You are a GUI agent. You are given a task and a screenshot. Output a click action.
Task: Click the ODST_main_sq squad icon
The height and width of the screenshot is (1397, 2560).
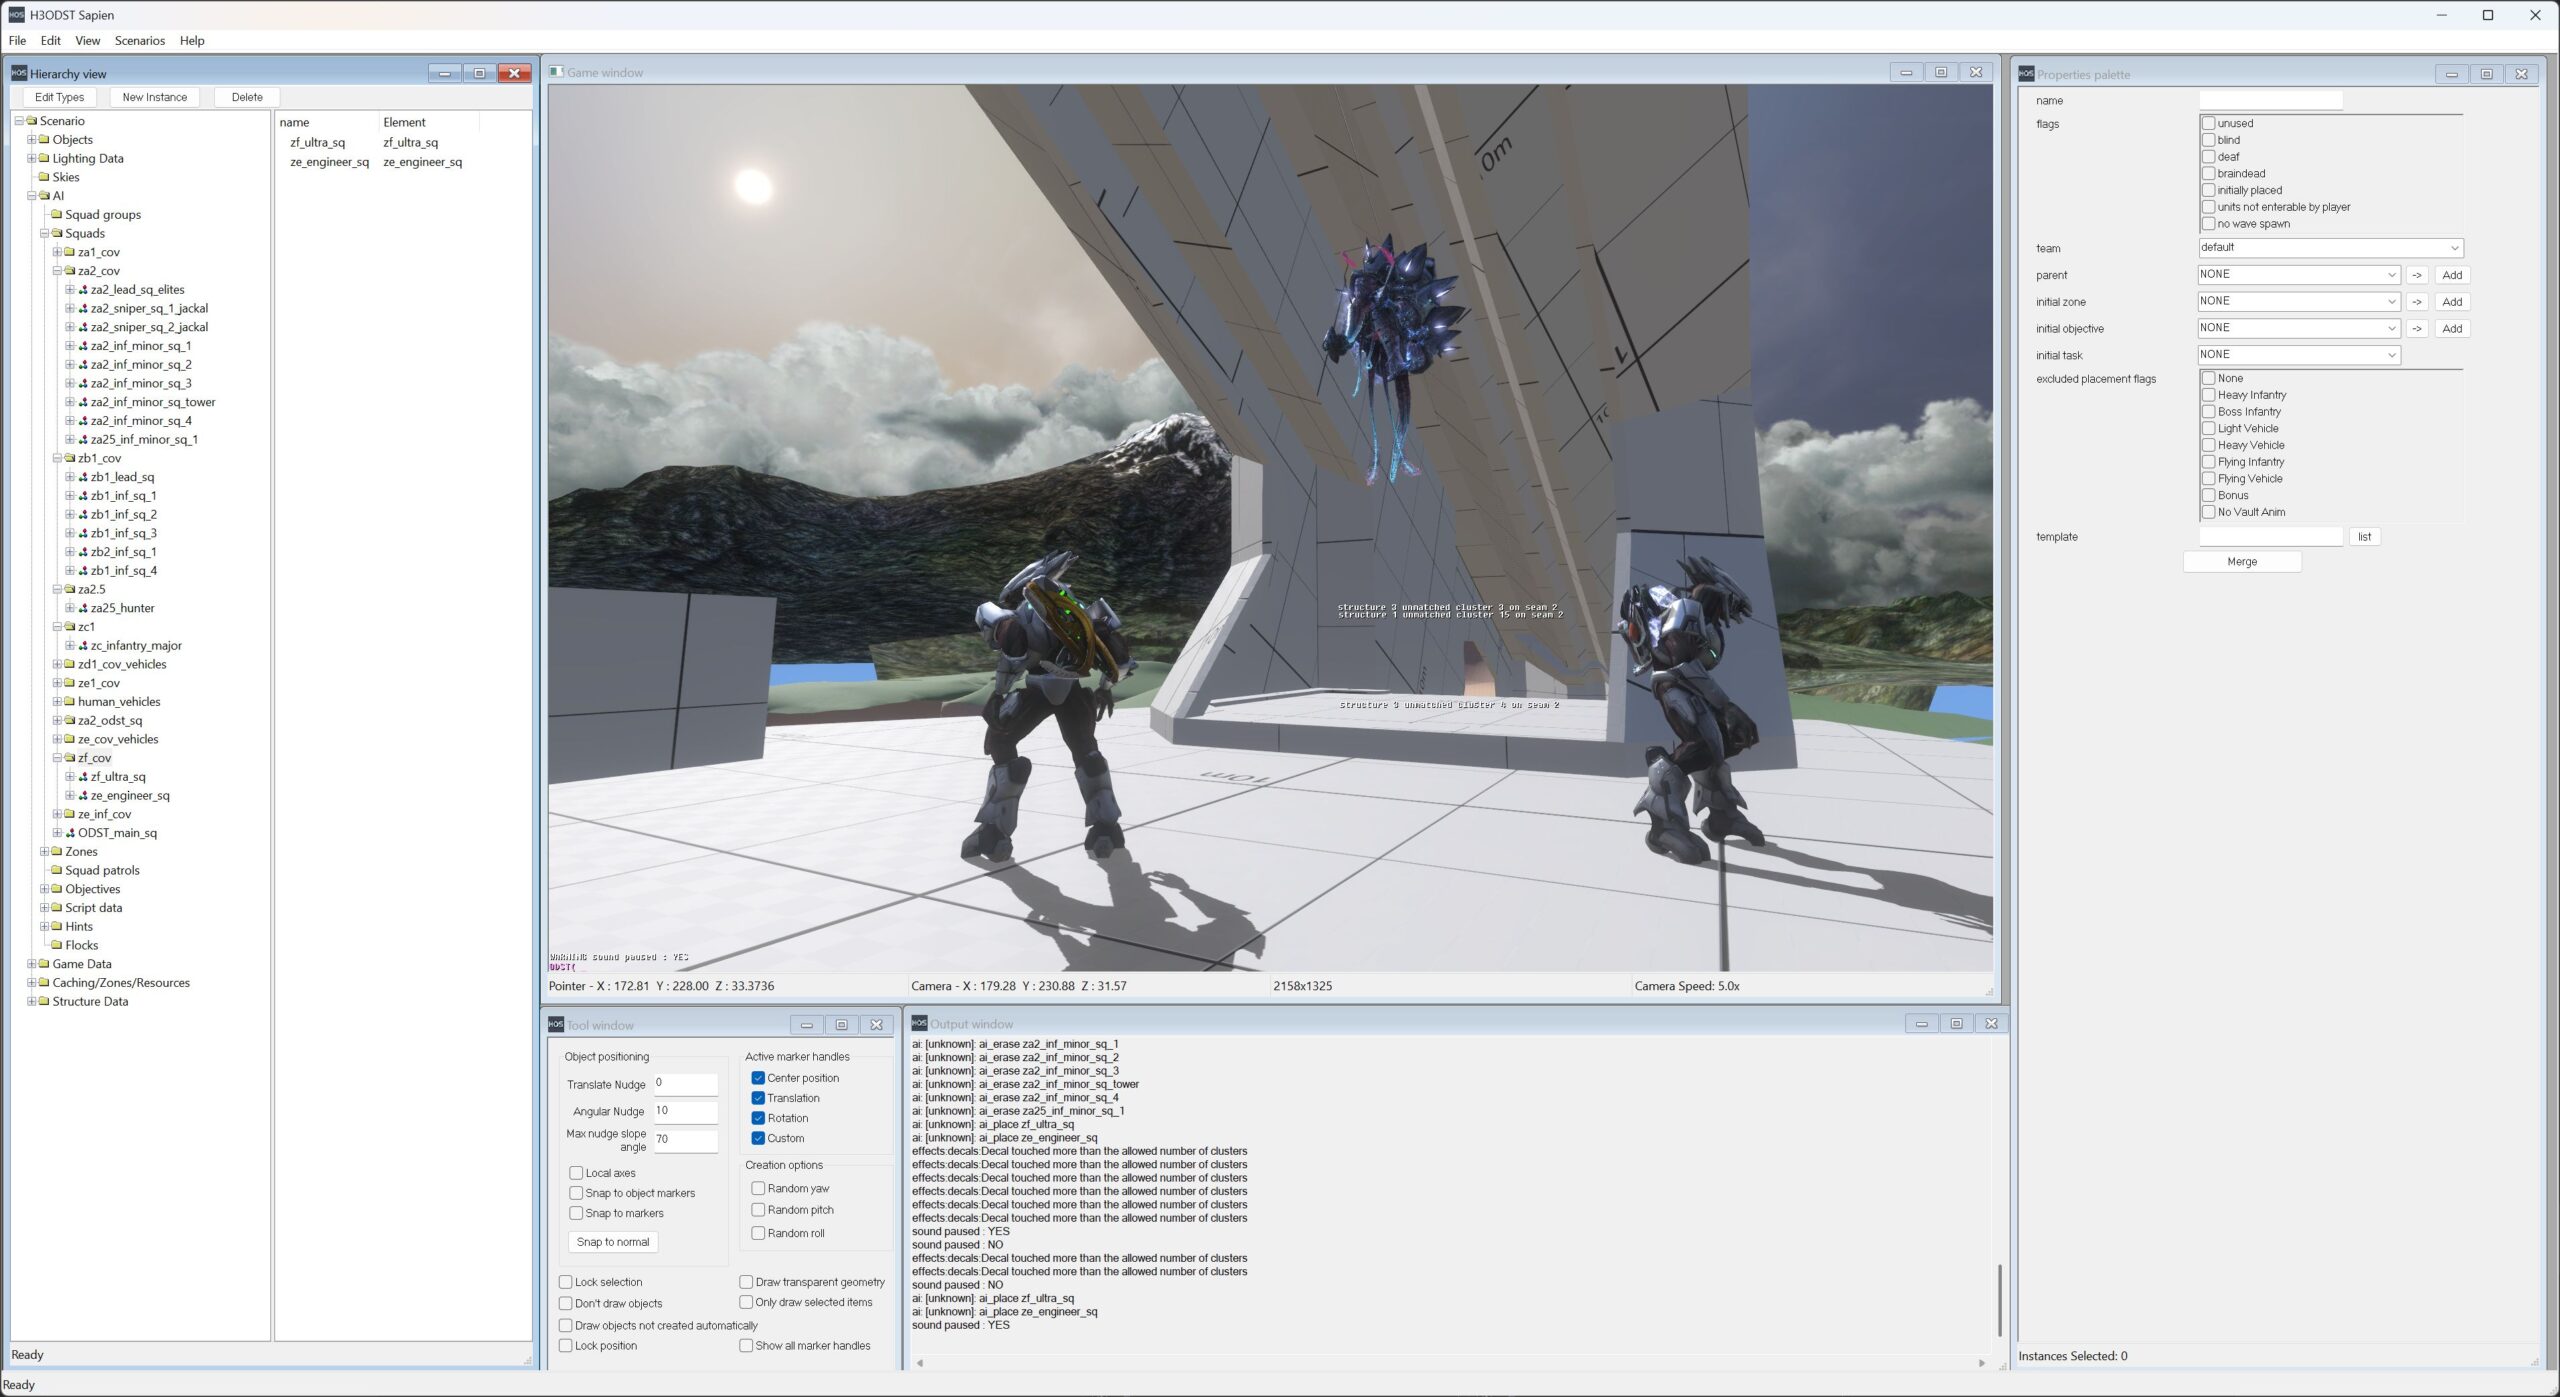[70, 833]
